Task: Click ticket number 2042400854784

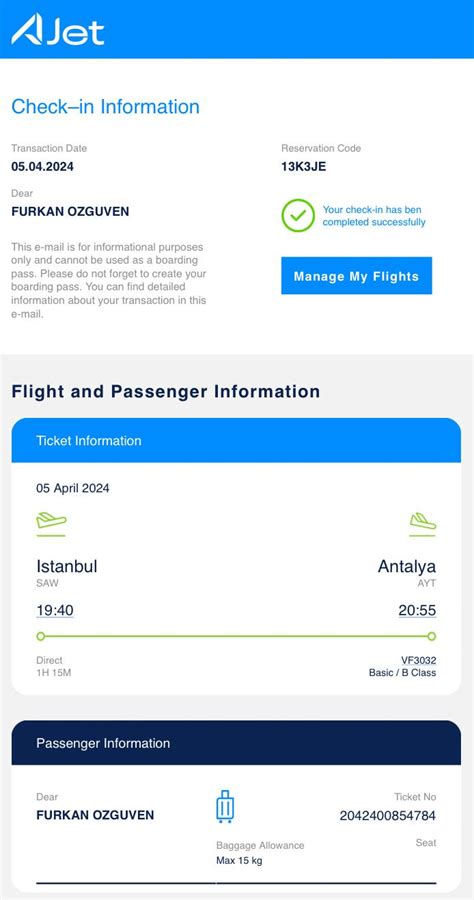Action: (x=387, y=815)
